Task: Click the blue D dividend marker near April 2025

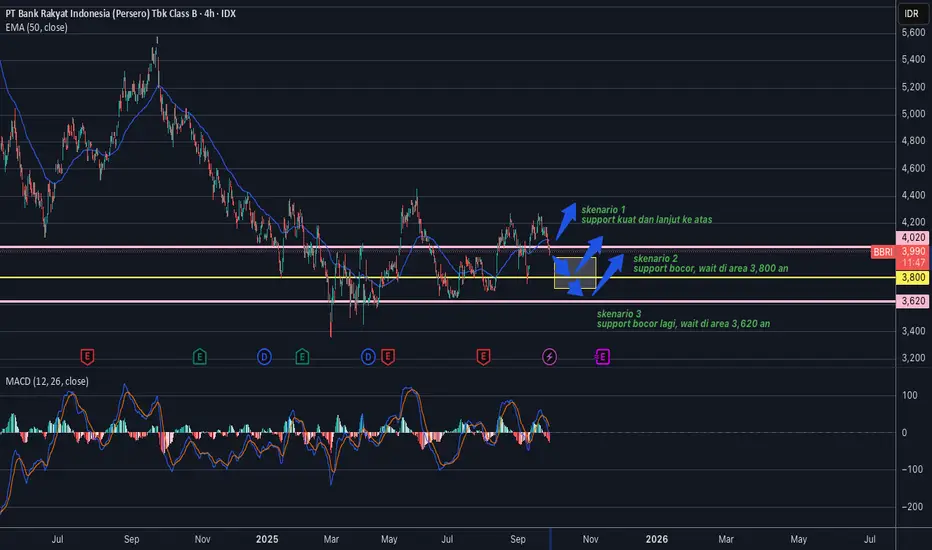Action: point(369,357)
